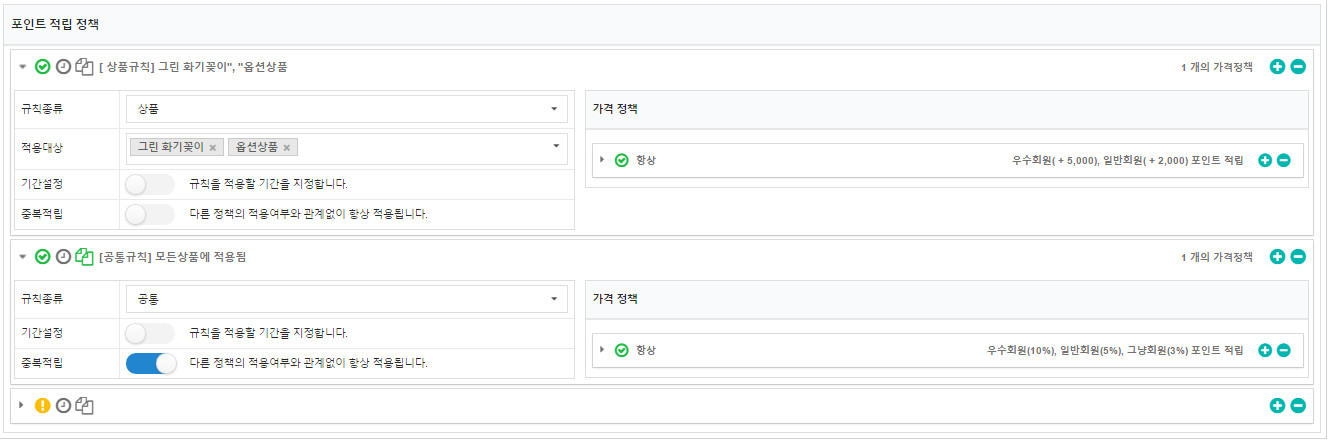This screenshot has width=1328, height=443.
Task: Click copy icon on 상품규칙 rule header
Action: pos(85,67)
